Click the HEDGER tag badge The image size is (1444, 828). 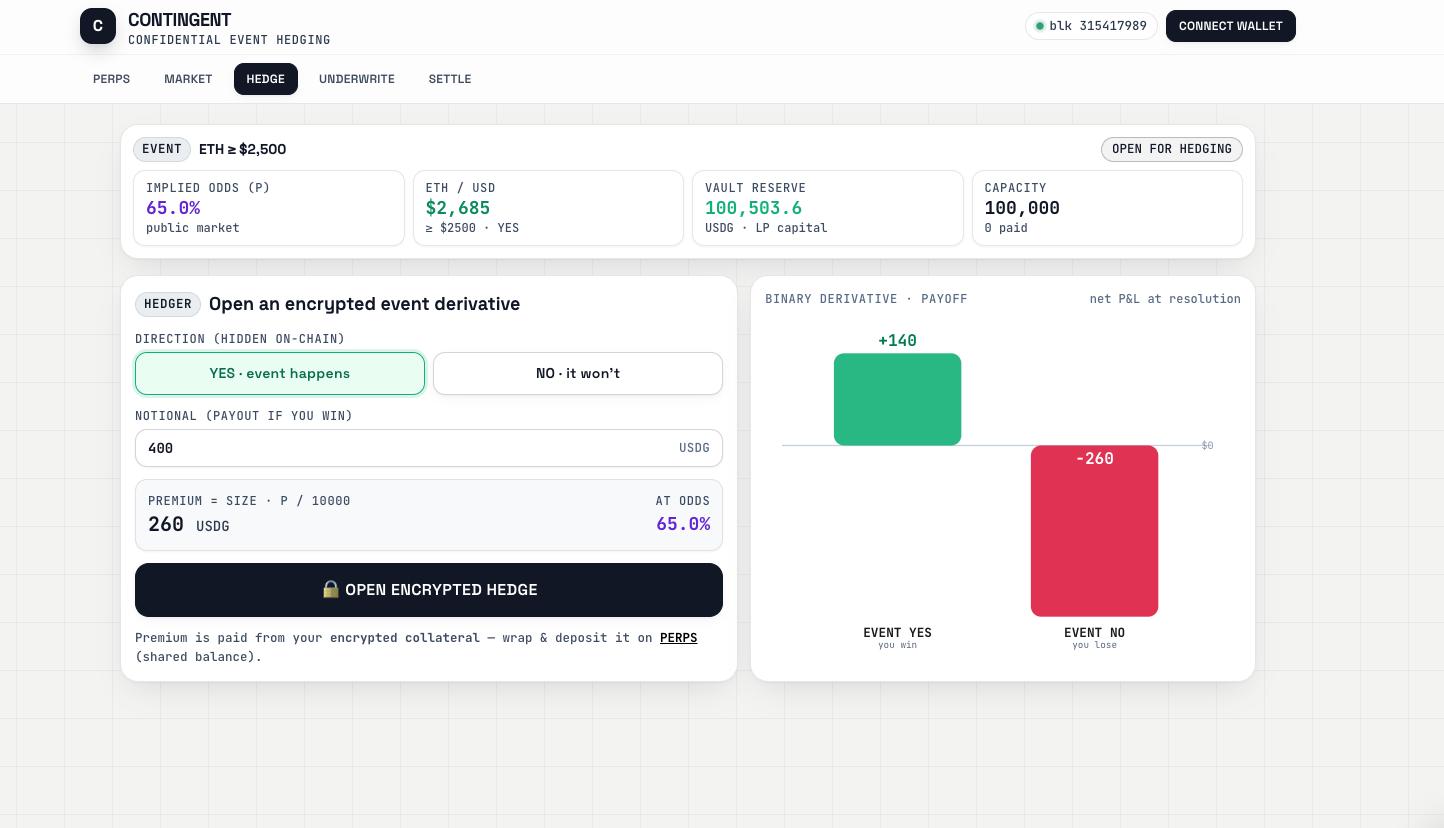(168, 304)
